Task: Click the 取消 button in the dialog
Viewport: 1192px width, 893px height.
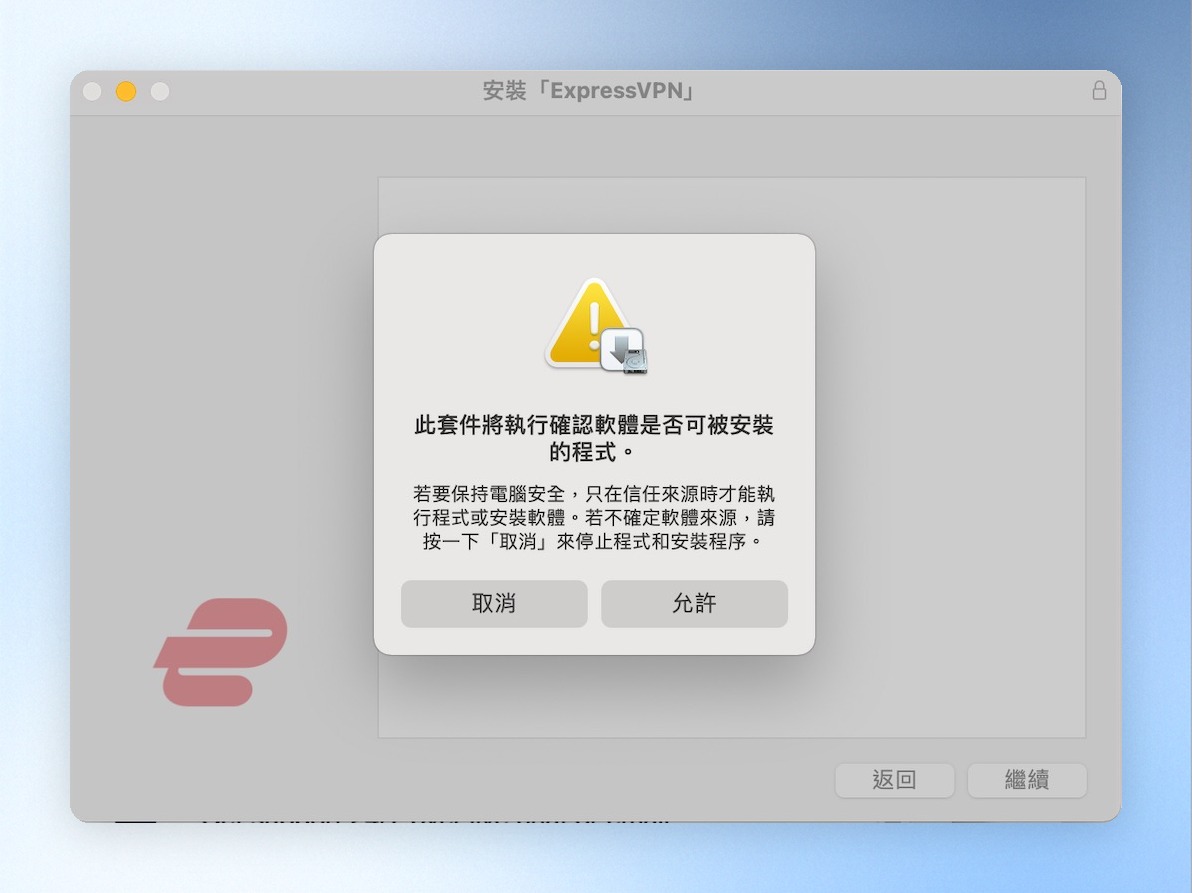Action: (x=494, y=603)
